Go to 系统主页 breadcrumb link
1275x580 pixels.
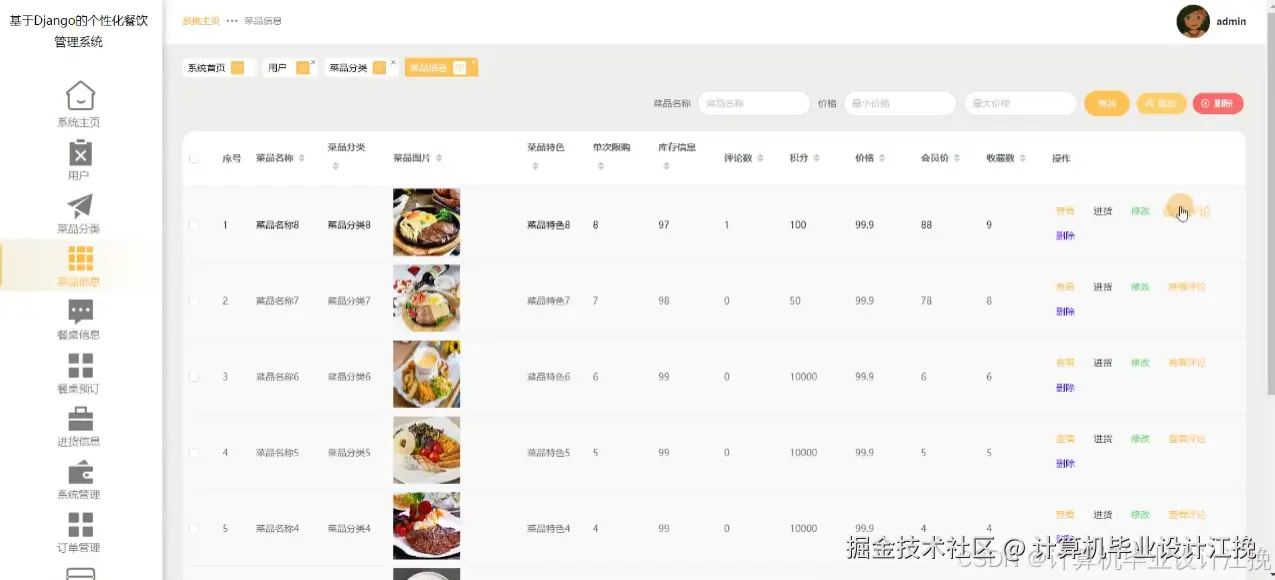201,21
